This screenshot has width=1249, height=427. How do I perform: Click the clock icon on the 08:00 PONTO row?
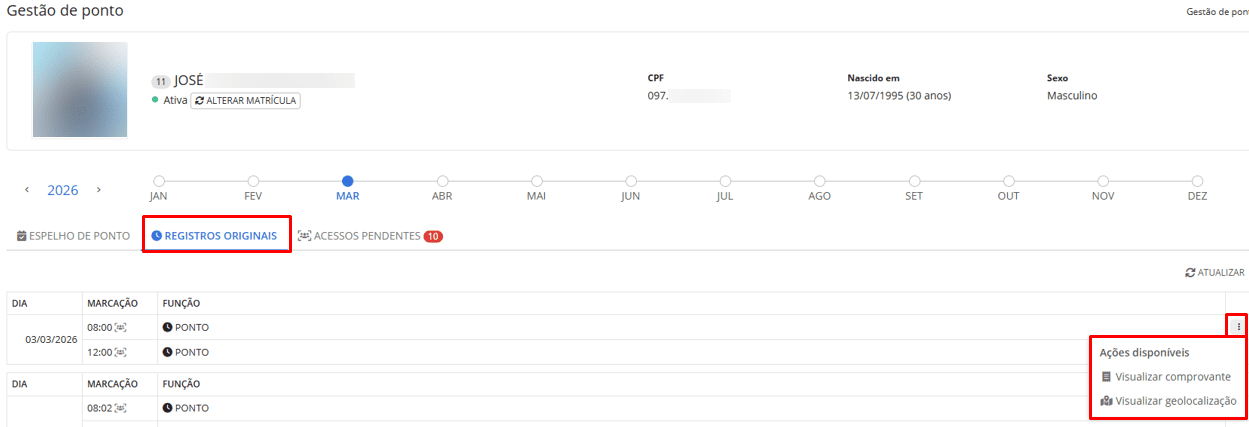click(167, 327)
